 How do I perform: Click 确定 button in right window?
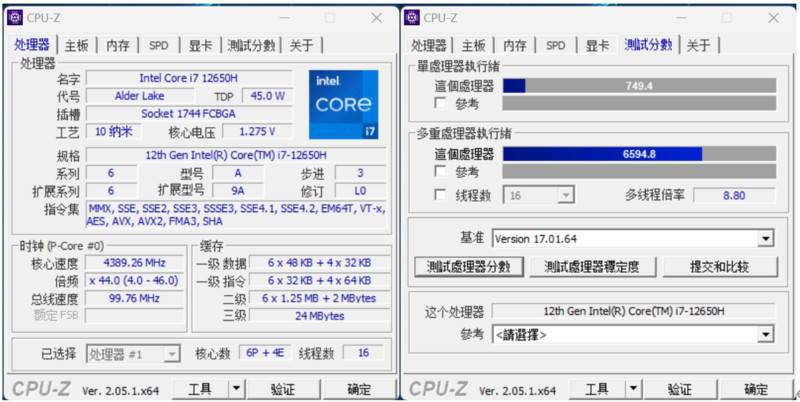[756, 389]
